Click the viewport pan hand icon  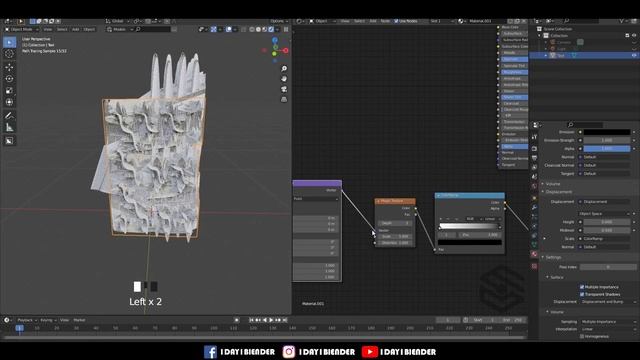pyautogui.click(x=284, y=79)
